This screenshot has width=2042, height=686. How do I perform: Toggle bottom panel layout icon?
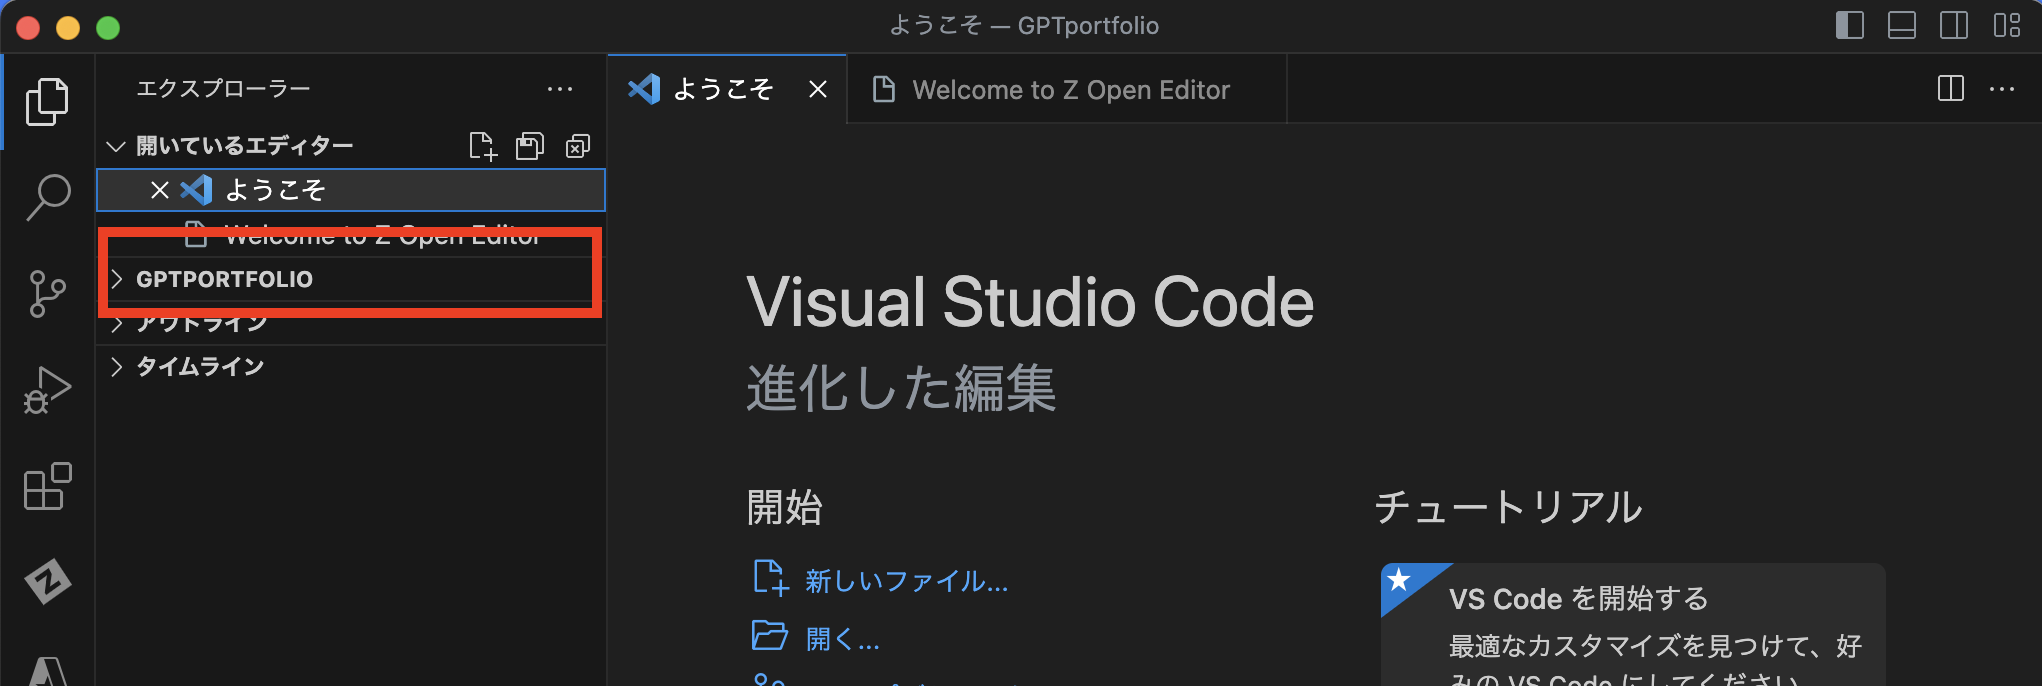[1902, 25]
